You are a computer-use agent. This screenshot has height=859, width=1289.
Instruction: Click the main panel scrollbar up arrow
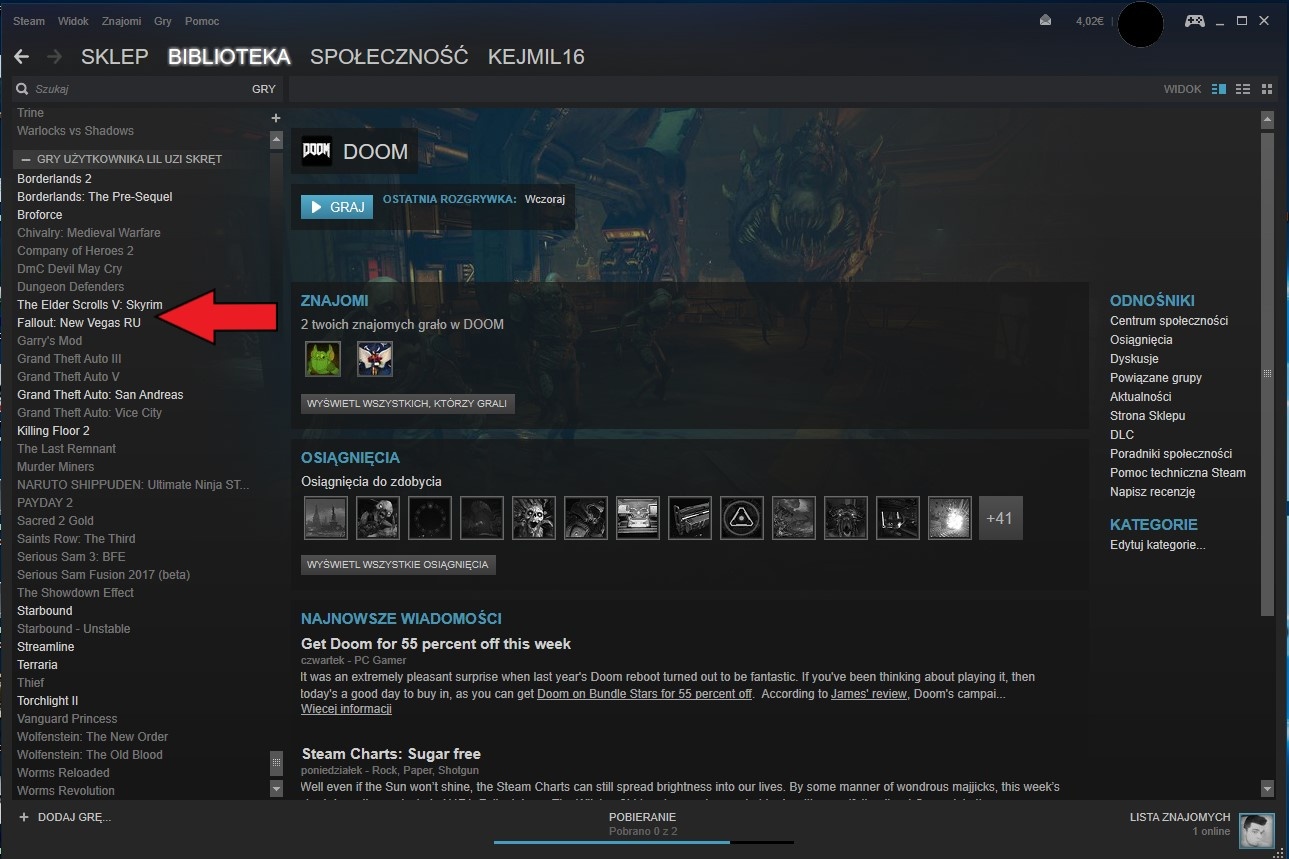click(x=1267, y=120)
